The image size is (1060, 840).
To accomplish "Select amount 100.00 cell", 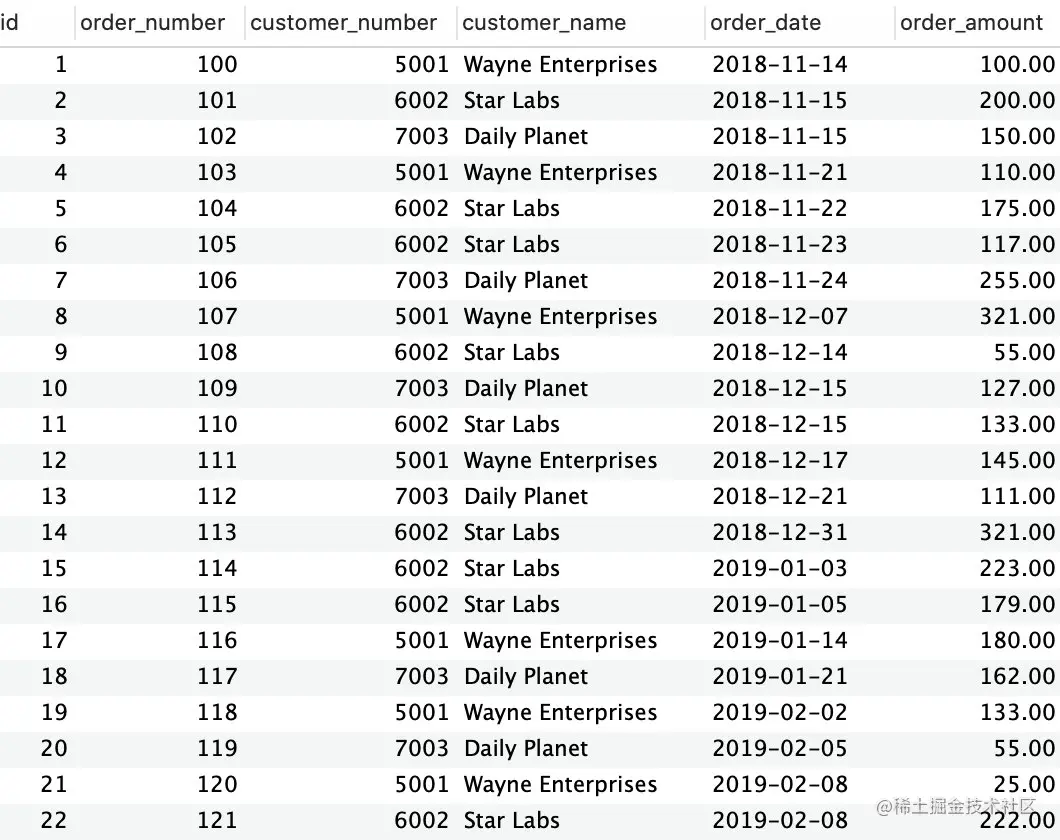I will pos(1017,64).
